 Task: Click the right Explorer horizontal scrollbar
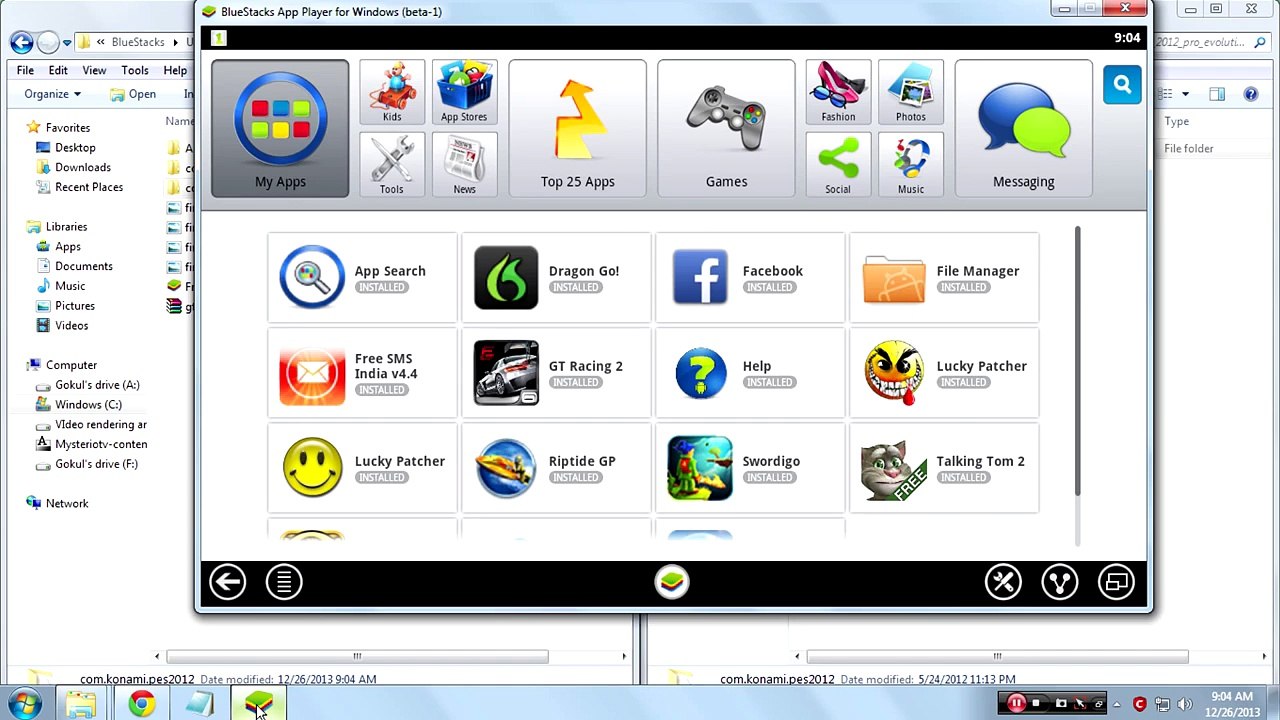tap(997, 656)
